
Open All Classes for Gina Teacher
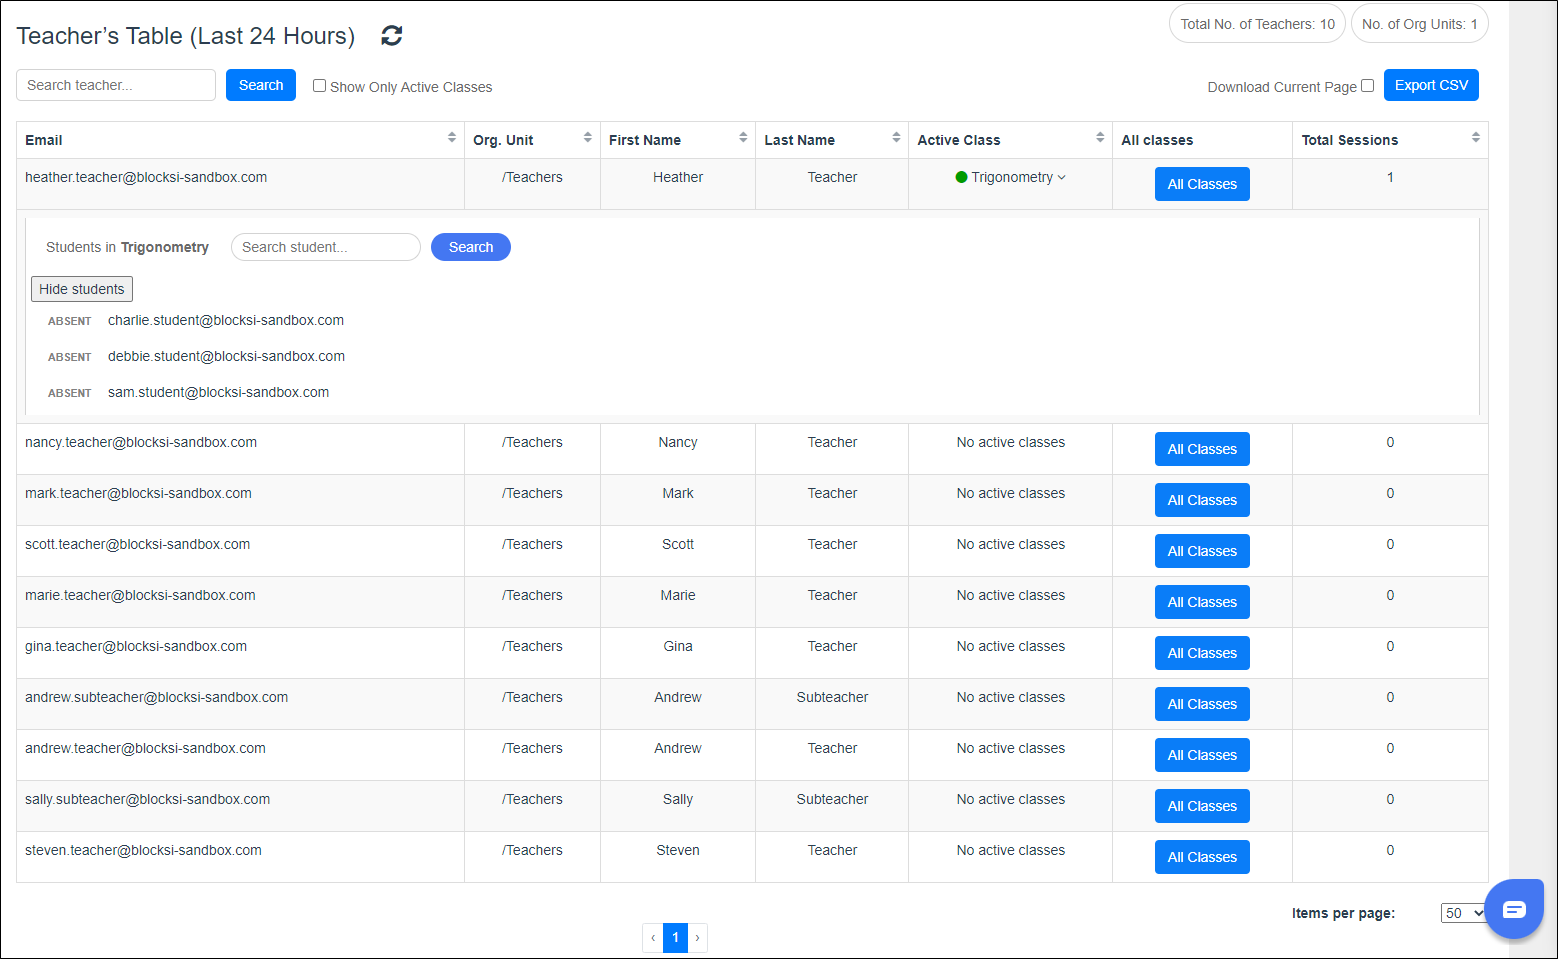(1202, 653)
